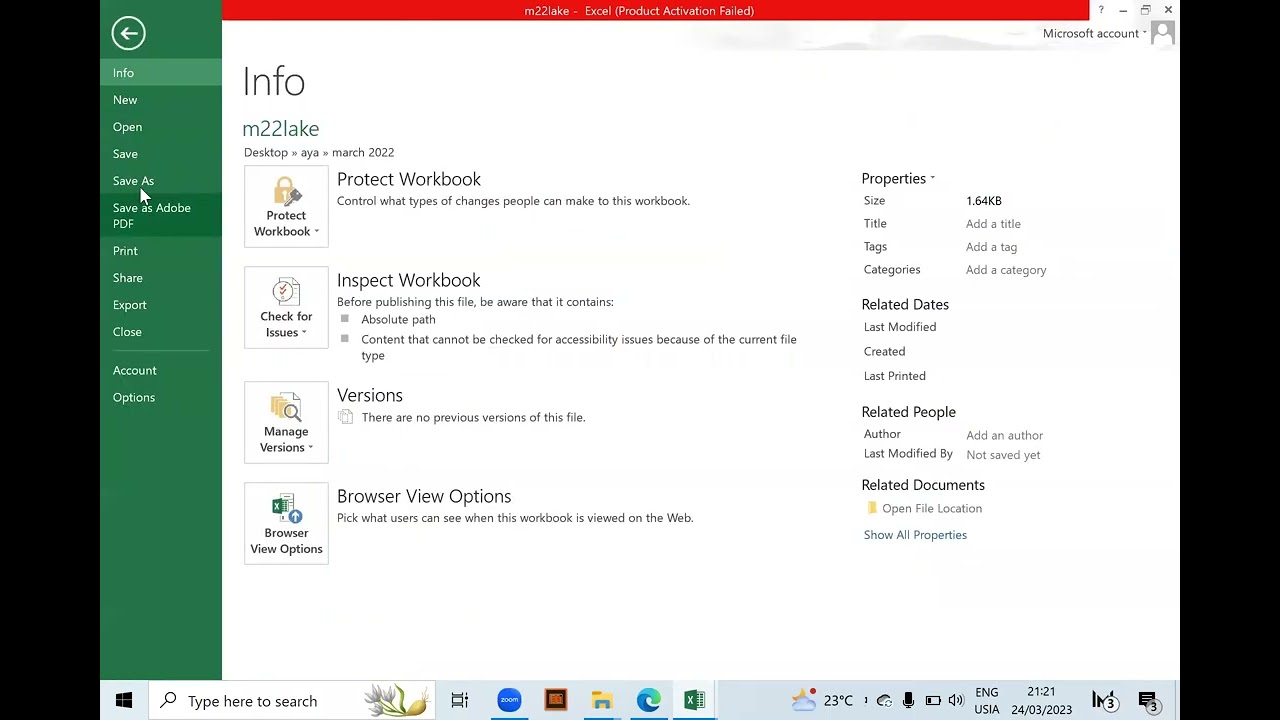Open the Share page

tap(161, 278)
